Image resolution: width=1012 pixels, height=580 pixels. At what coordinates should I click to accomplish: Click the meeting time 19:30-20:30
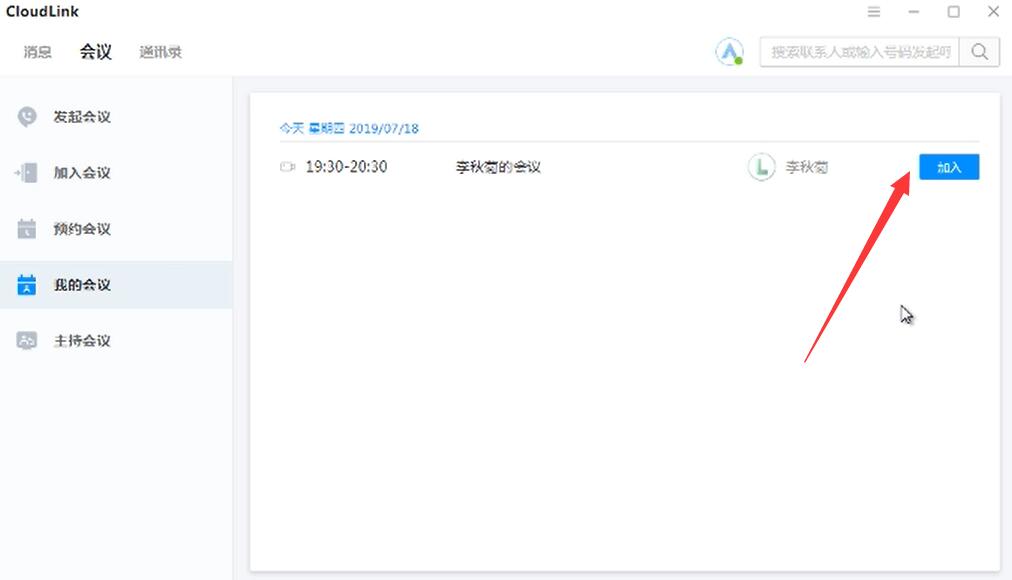click(x=347, y=167)
